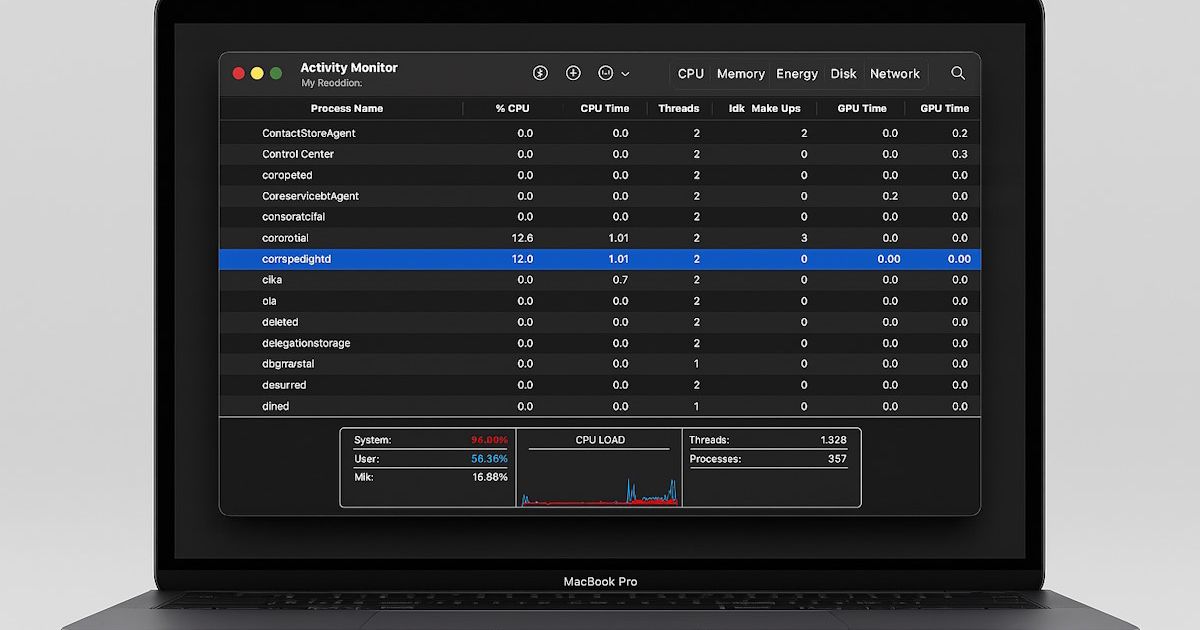Click the circled plus toolbar icon
The image size is (1200, 630).
(x=573, y=73)
